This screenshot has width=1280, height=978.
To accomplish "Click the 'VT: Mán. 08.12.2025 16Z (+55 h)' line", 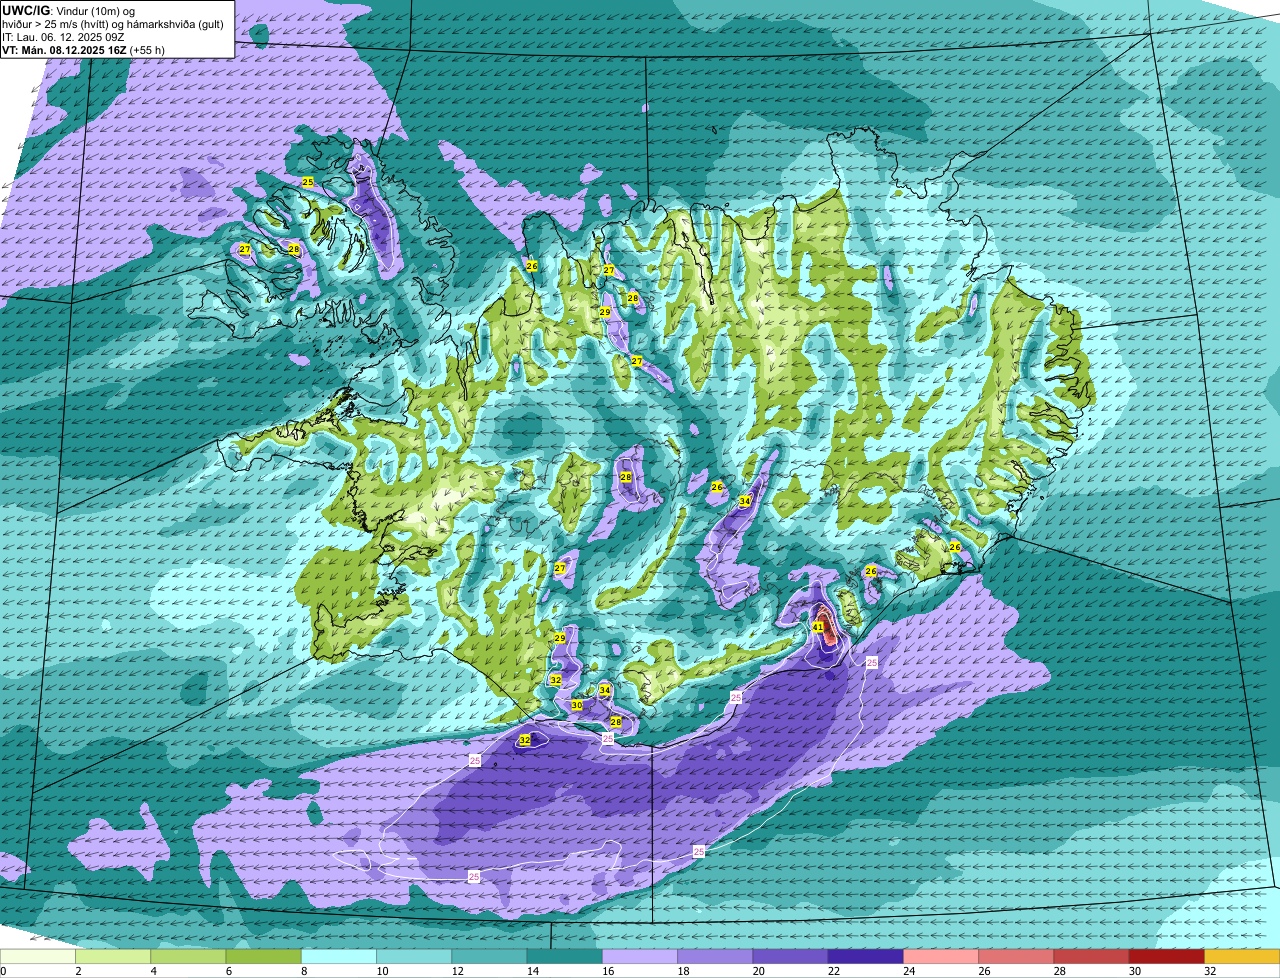I will click(83, 49).
